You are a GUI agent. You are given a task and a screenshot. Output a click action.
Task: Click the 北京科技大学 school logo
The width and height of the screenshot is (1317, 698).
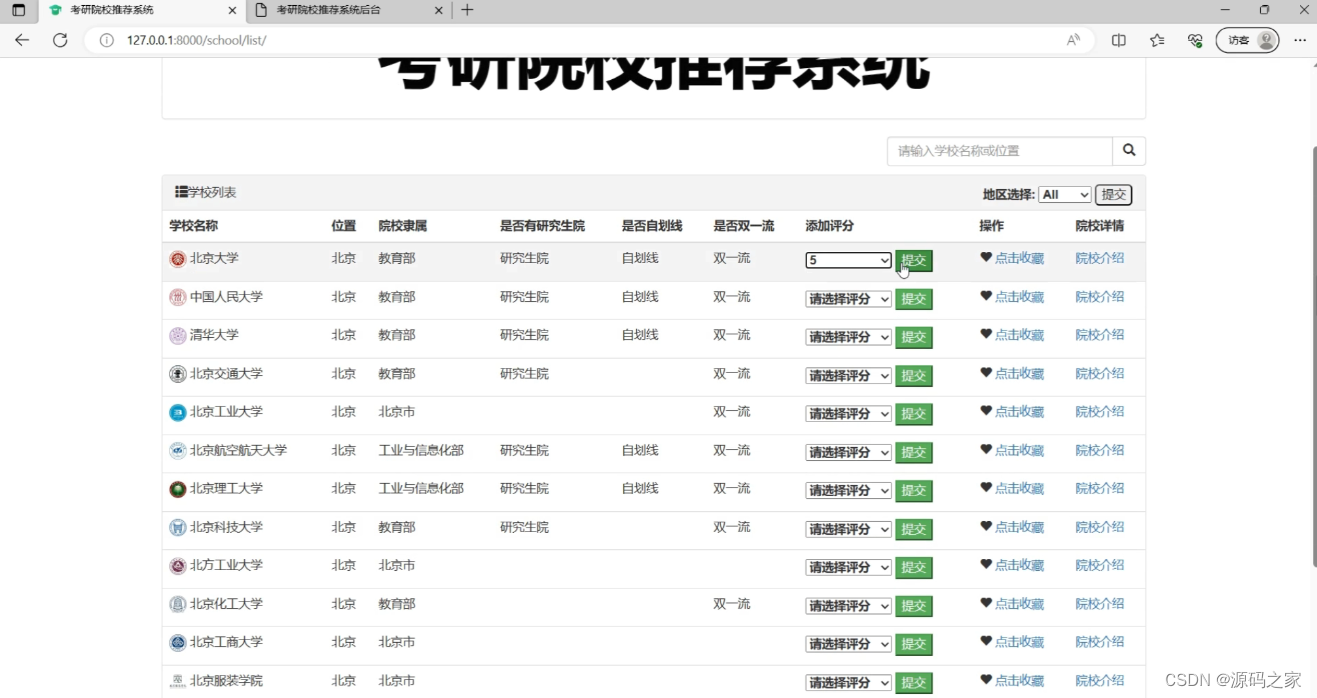pyautogui.click(x=178, y=527)
